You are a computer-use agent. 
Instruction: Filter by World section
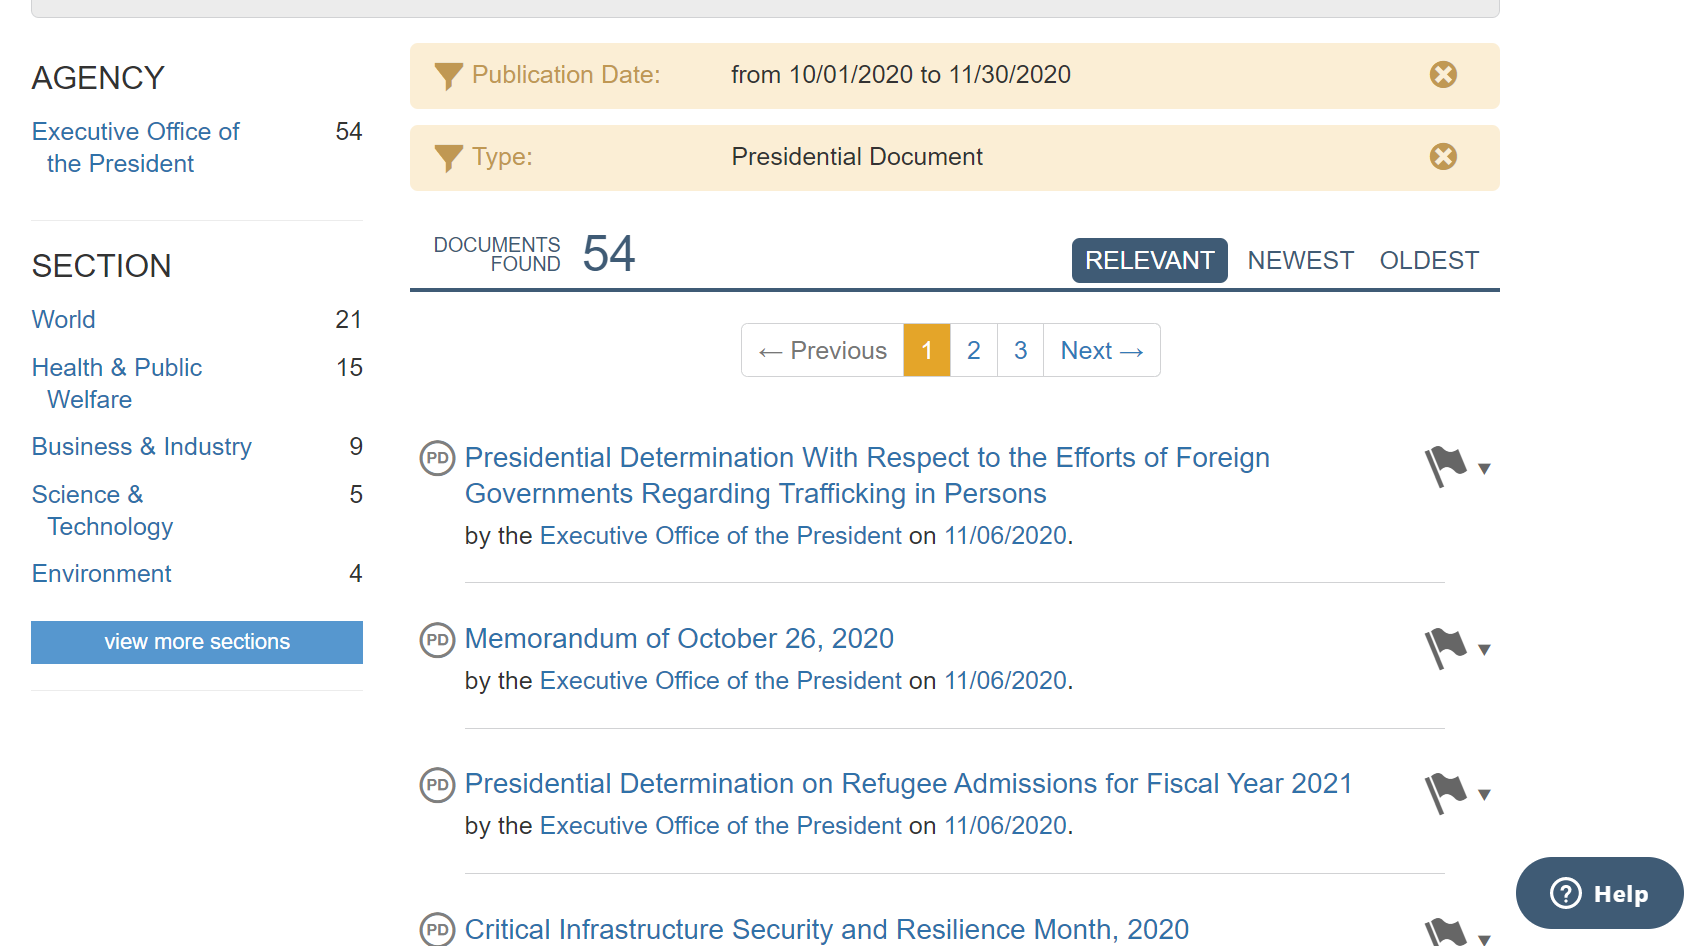tap(64, 319)
